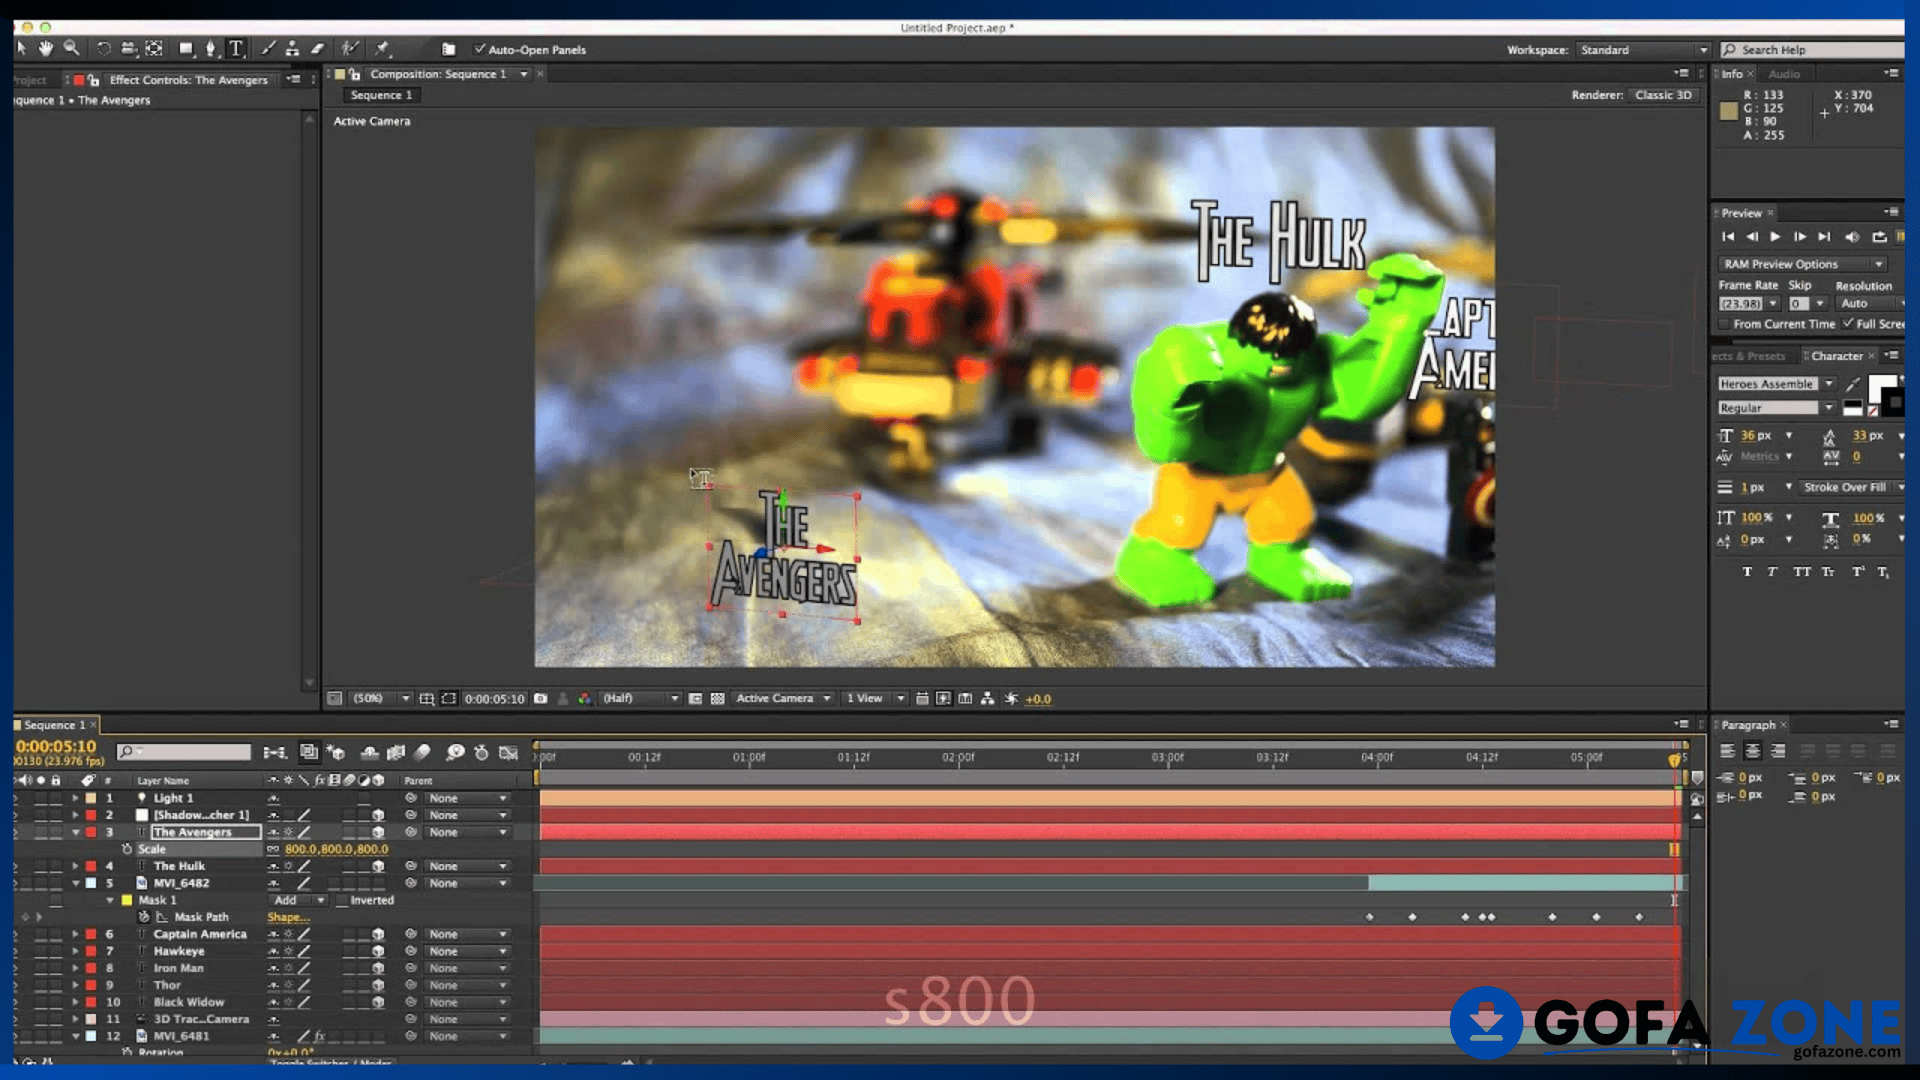Open the Project panel tab
1920x1080 pixels.
tap(30, 80)
